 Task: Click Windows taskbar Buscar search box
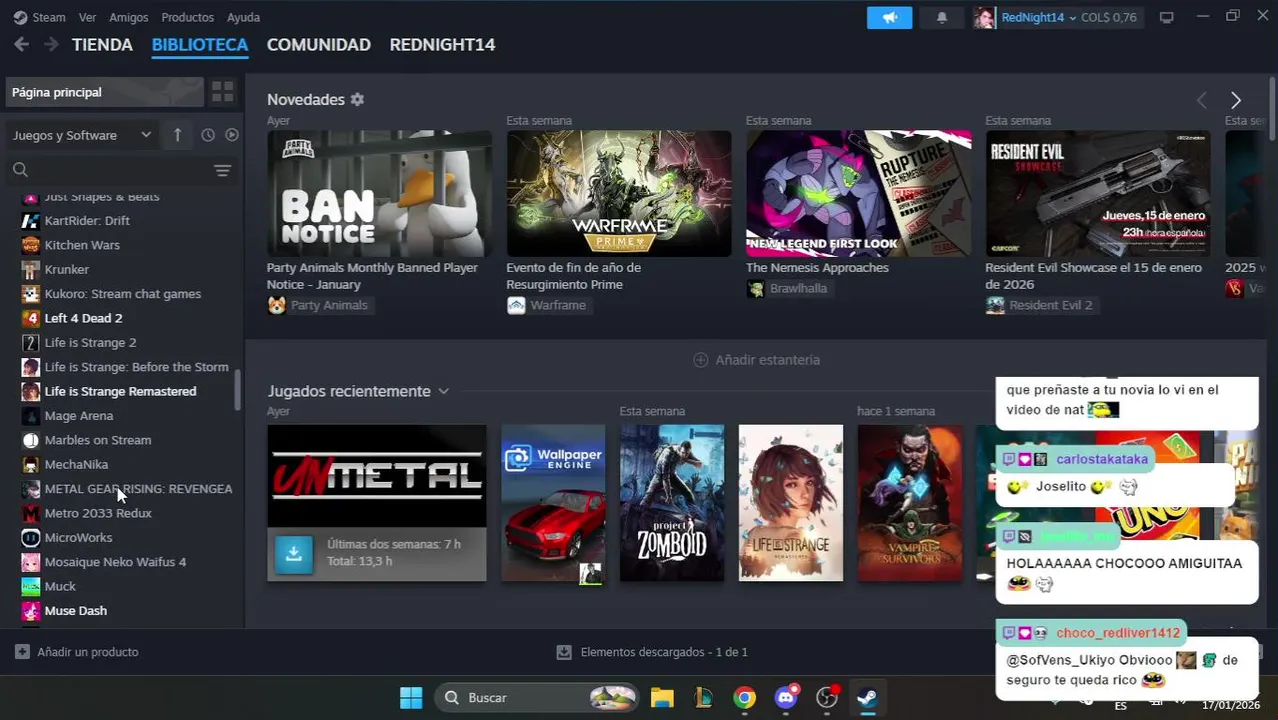[x=537, y=697]
